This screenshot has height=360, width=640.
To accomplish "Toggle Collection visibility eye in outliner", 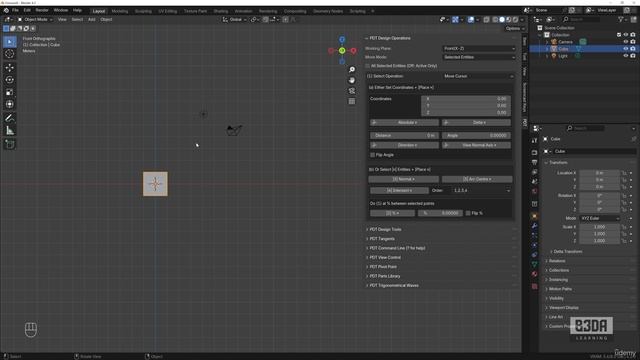I will point(626,35).
